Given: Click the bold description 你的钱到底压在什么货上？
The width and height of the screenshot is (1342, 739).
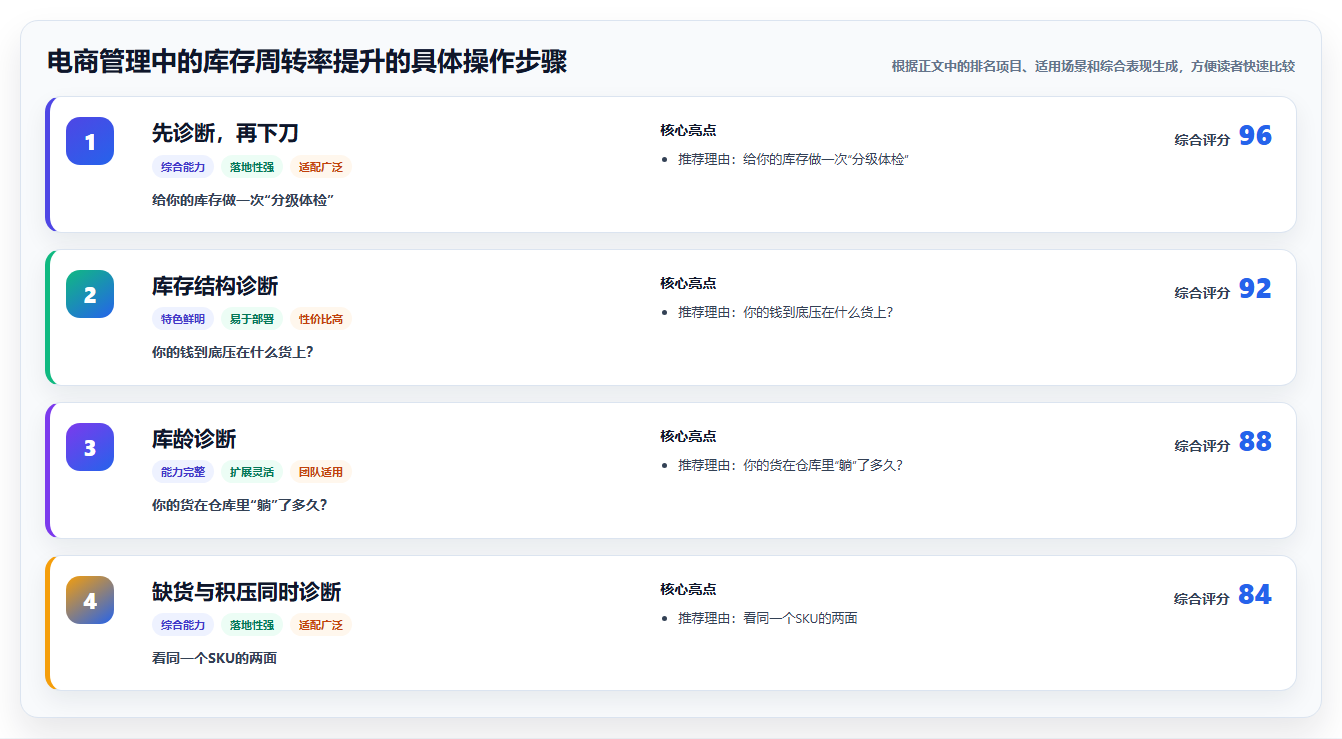Looking at the screenshot, I should point(233,352).
